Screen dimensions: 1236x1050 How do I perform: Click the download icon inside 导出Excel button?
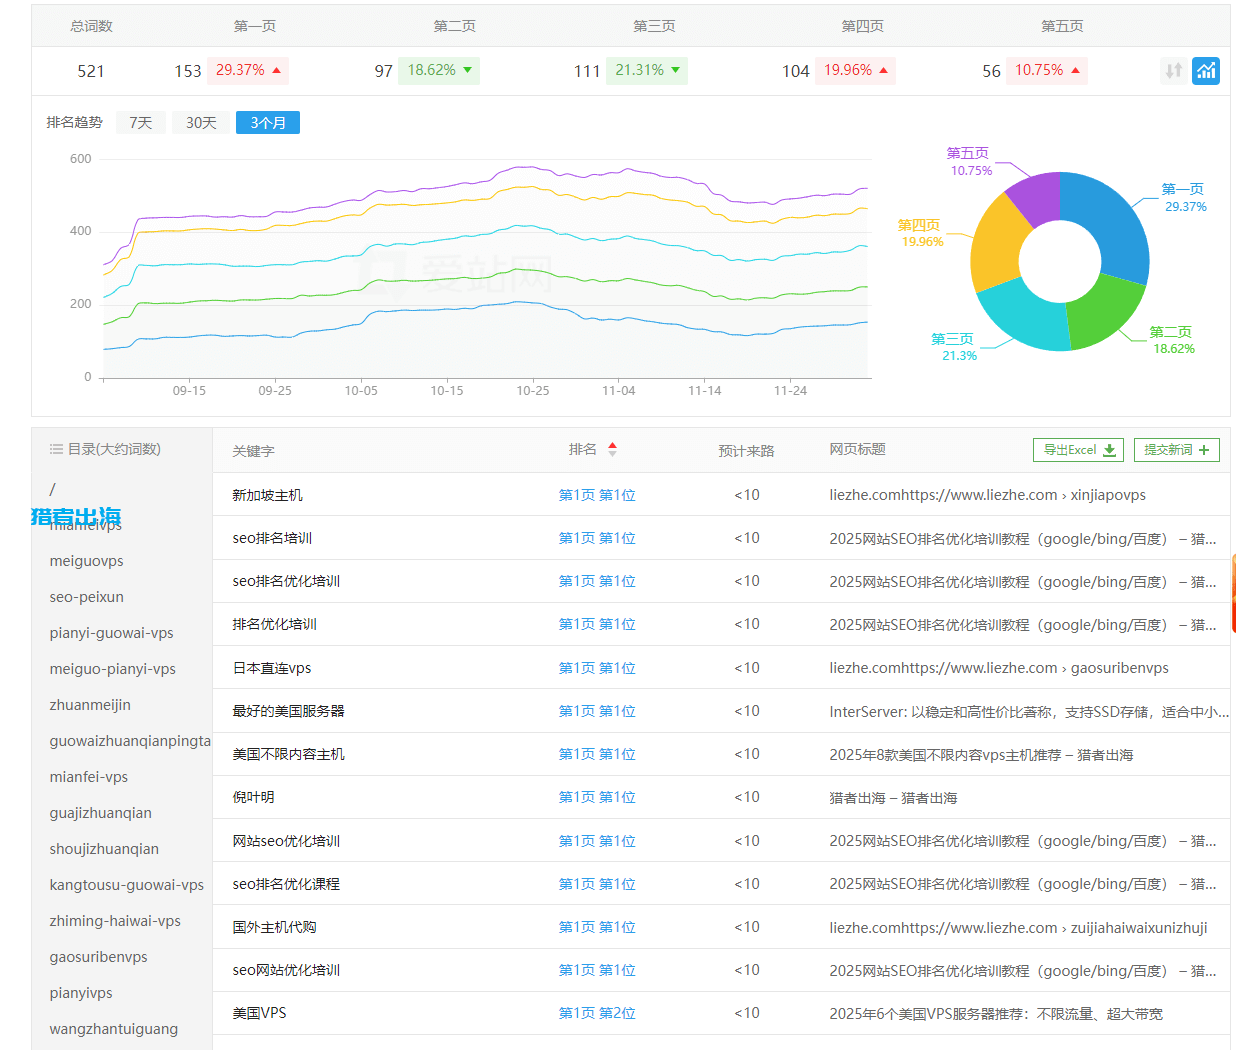(1110, 449)
